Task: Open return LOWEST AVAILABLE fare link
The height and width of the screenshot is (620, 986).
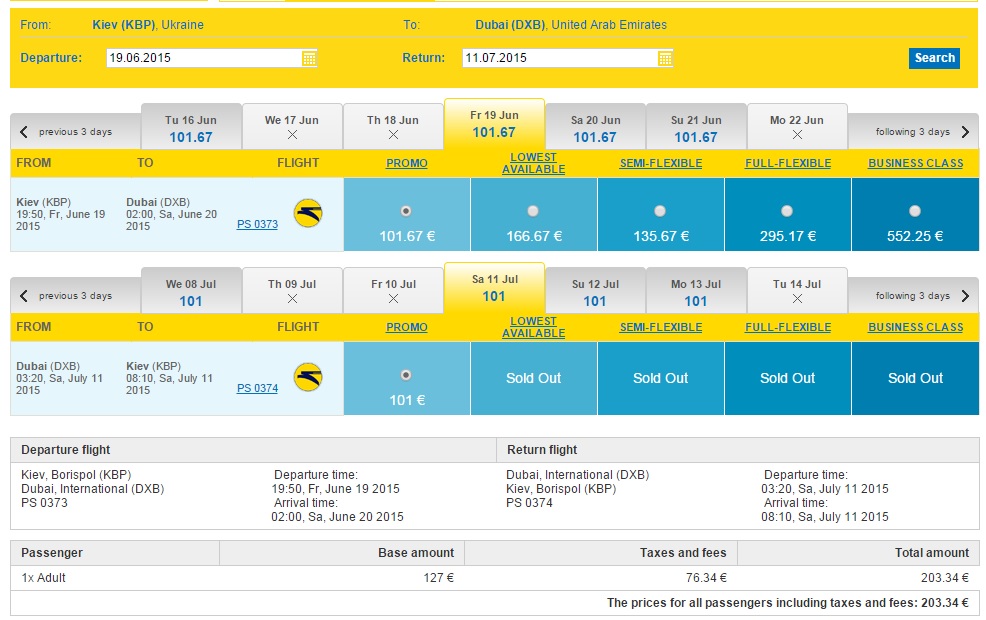Action: pyautogui.click(x=533, y=328)
